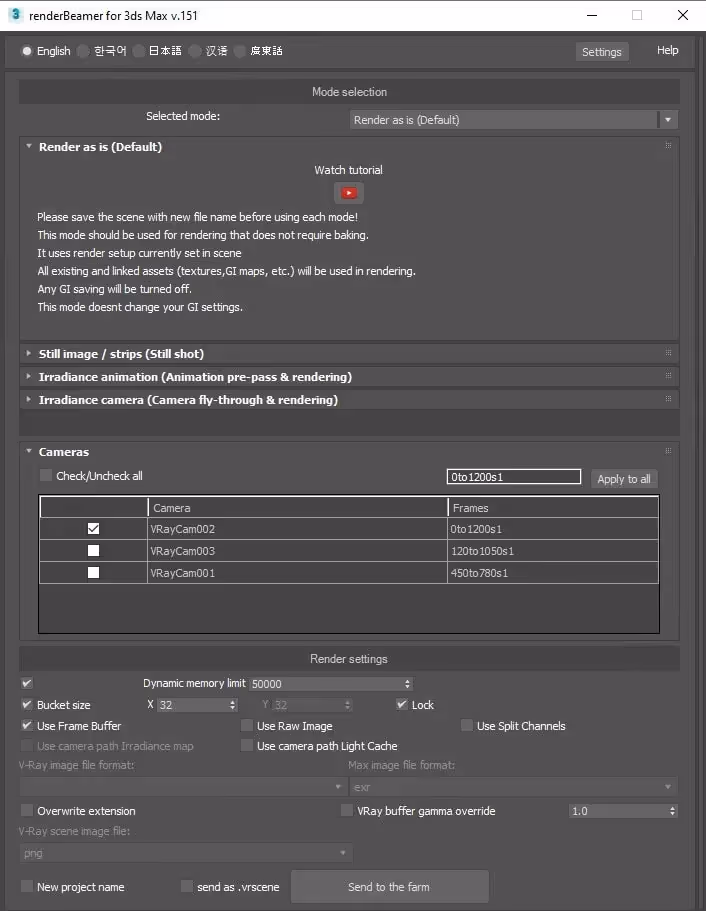This screenshot has width=706, height=911.
Task: Click Send to the farm button
Action: click(x=389, y=887)
